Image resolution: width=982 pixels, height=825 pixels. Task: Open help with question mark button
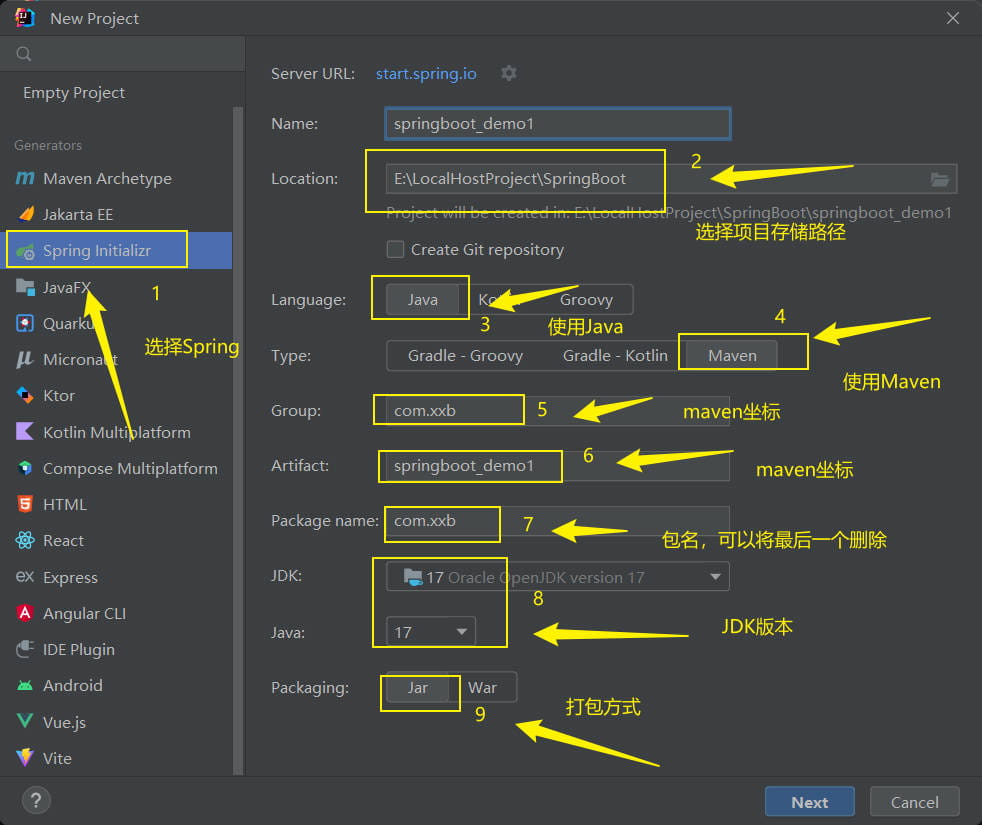36,801
